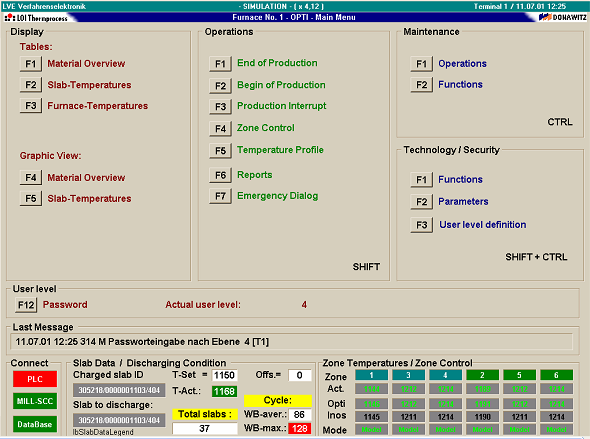This screenshot has height=439, width=590.
Task: Toggle Zone 3 Mode Model indicator
Action: pos(408,429)
